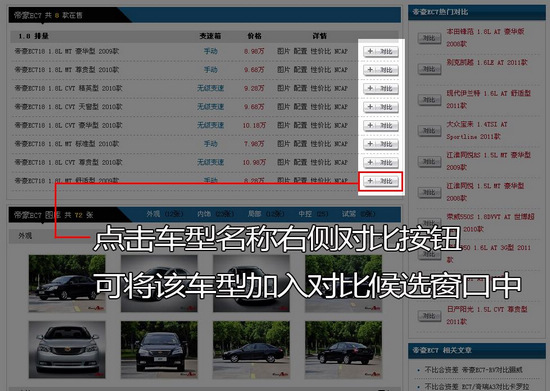Switch to the 中控 photo tab

[313, 214]
